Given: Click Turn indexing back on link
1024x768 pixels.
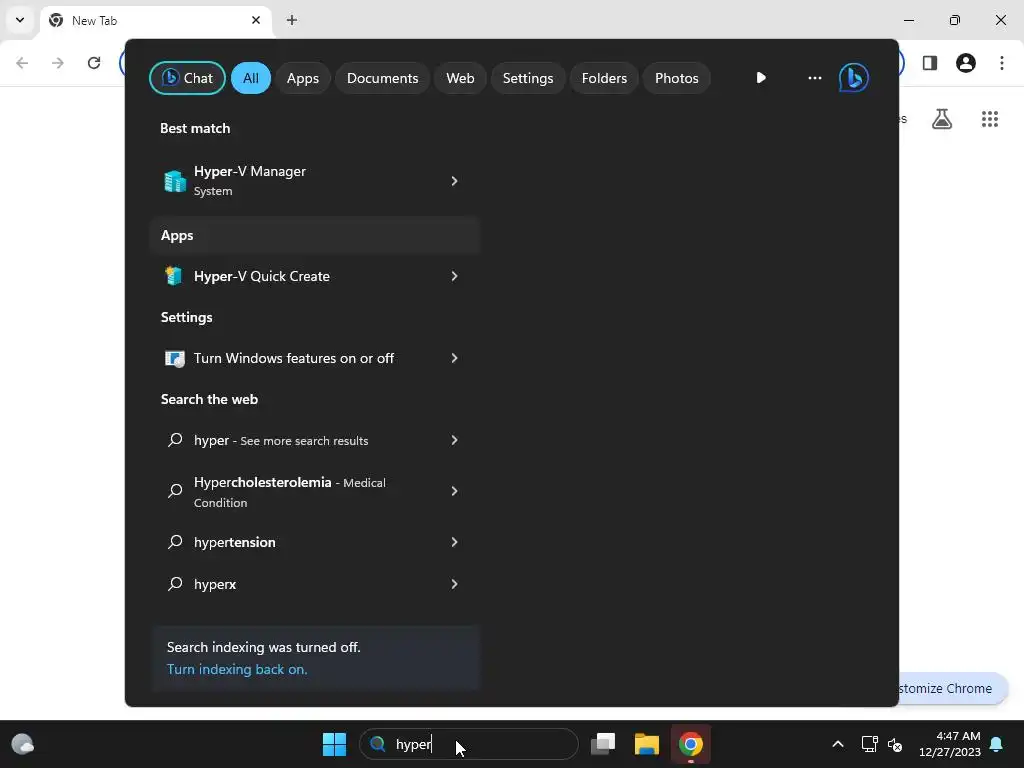Looking at the screenshot, I should [x=237, y=669].
